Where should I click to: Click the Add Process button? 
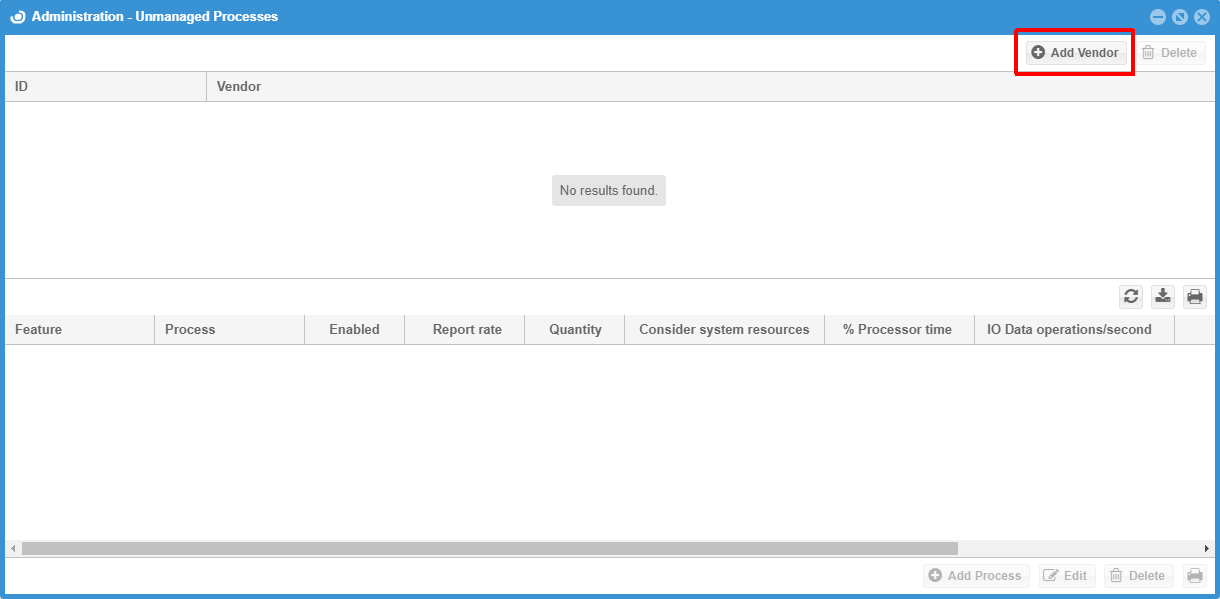975,576
